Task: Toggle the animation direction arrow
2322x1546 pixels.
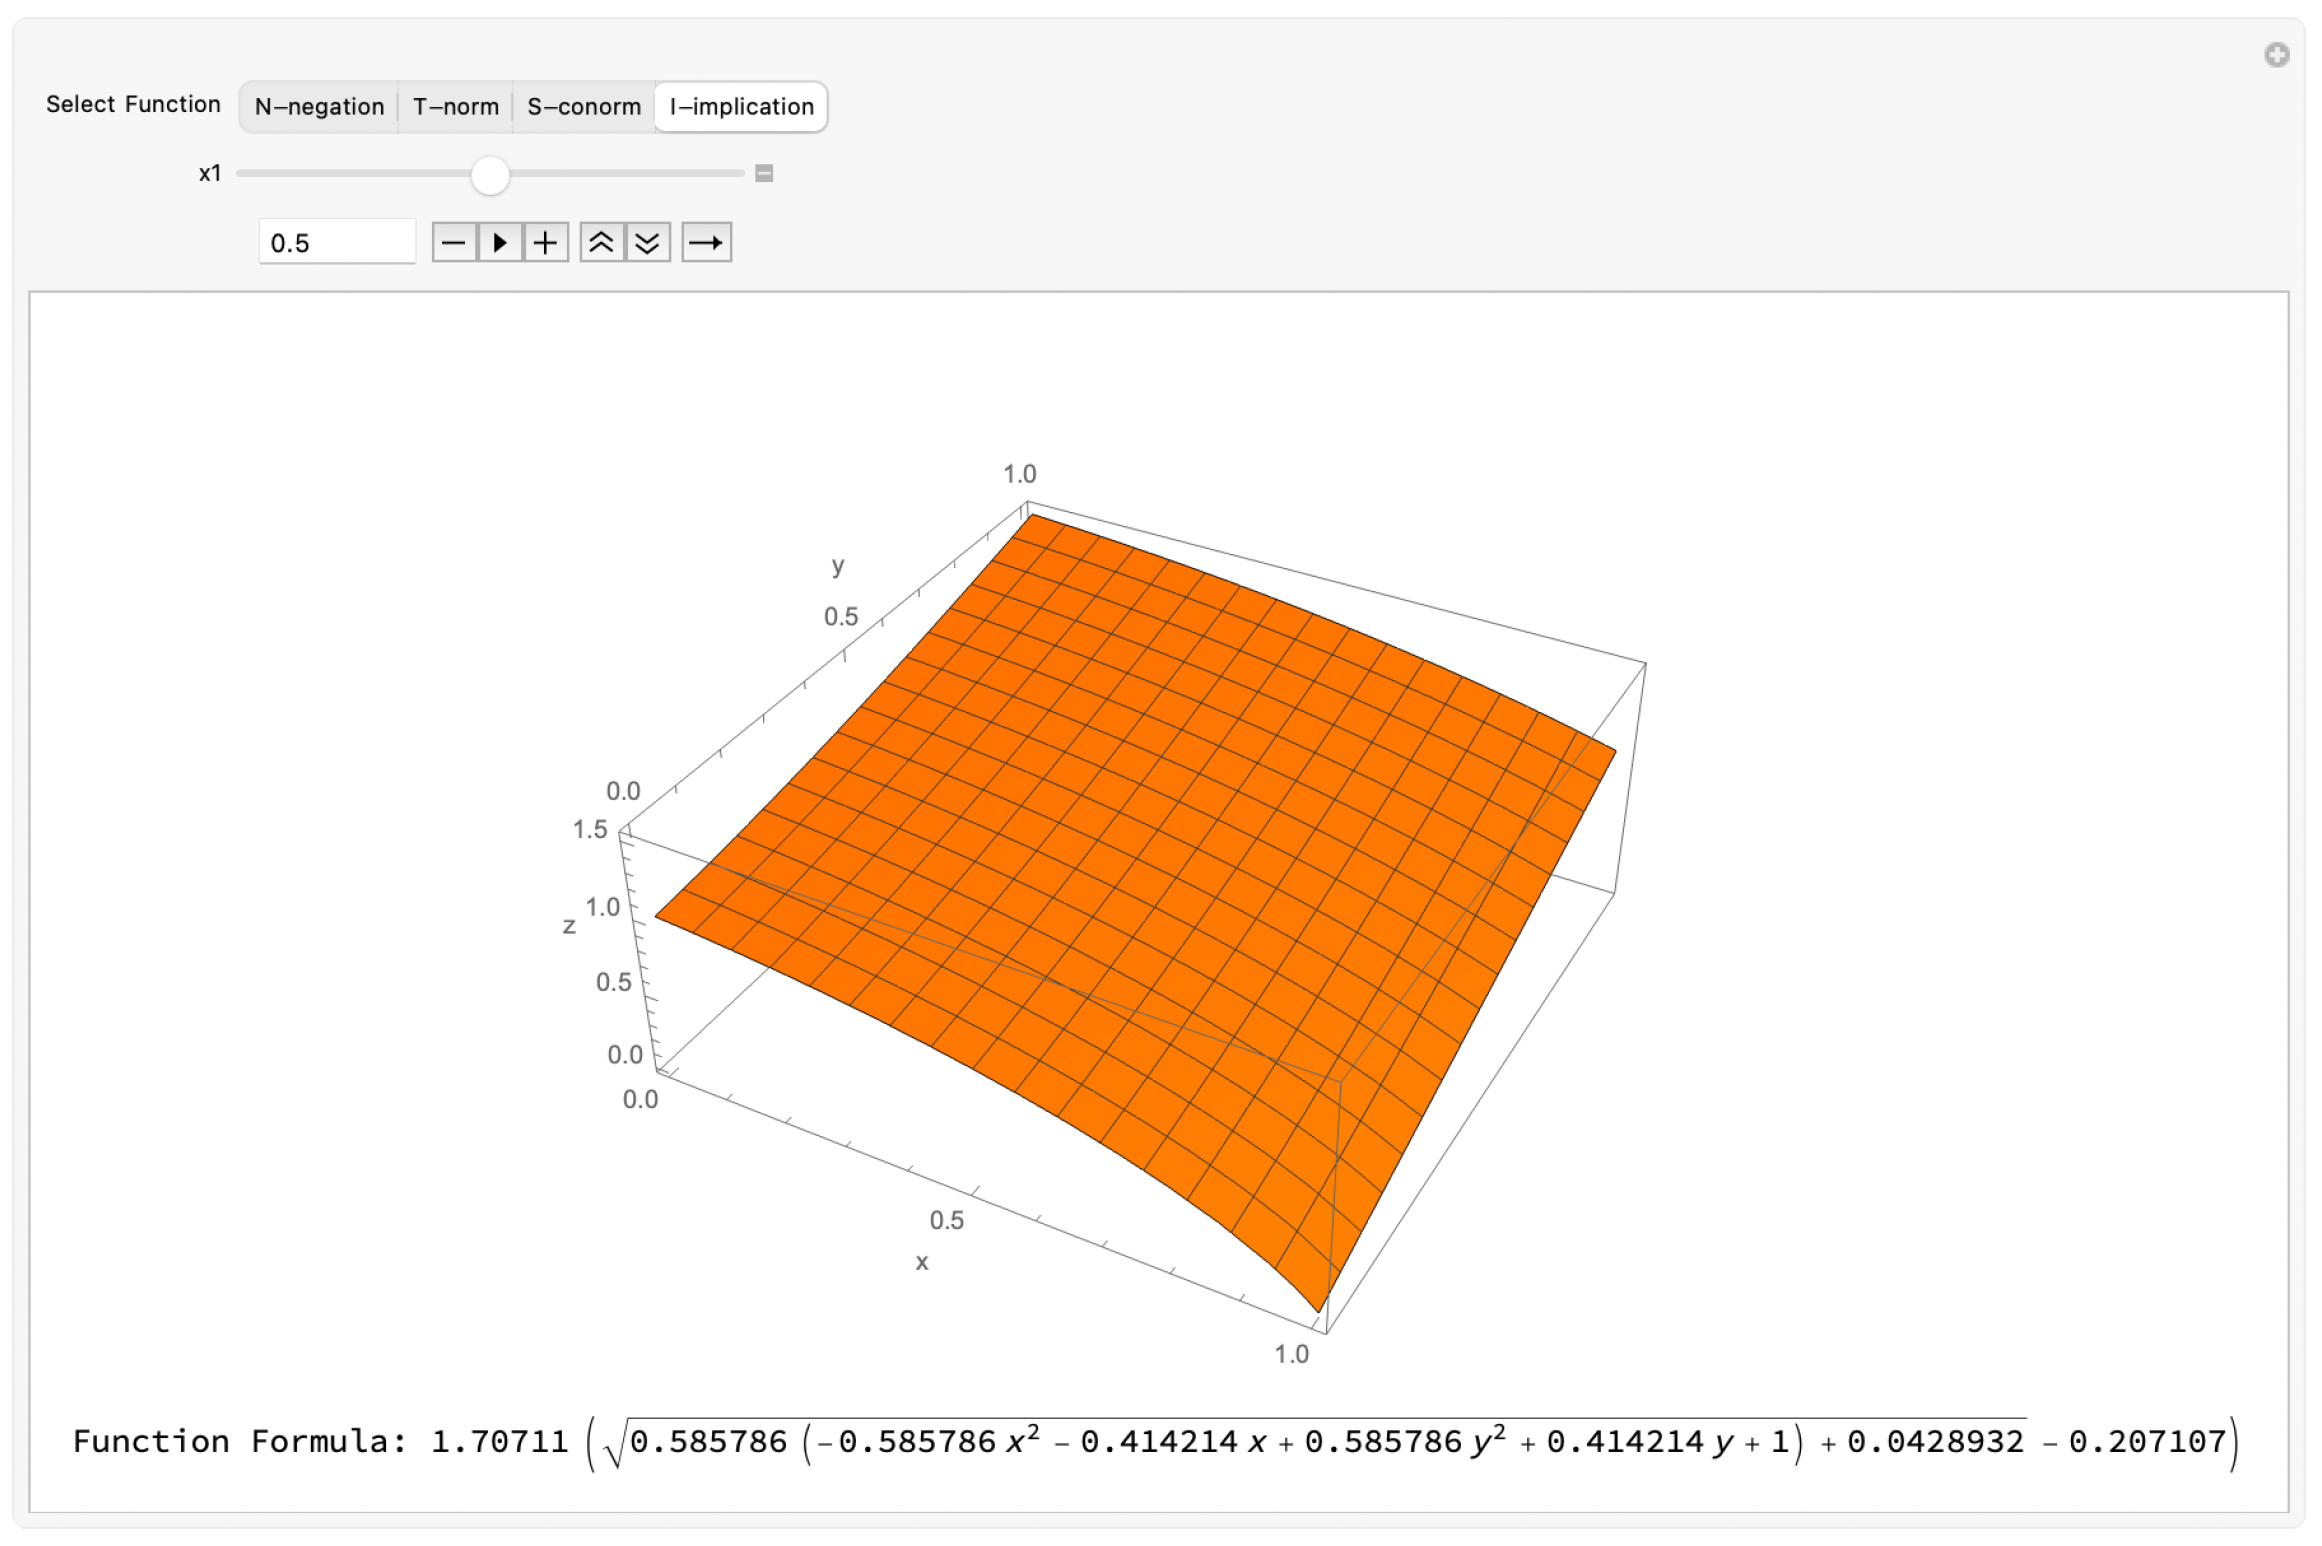Action: (x=706, y=243)
